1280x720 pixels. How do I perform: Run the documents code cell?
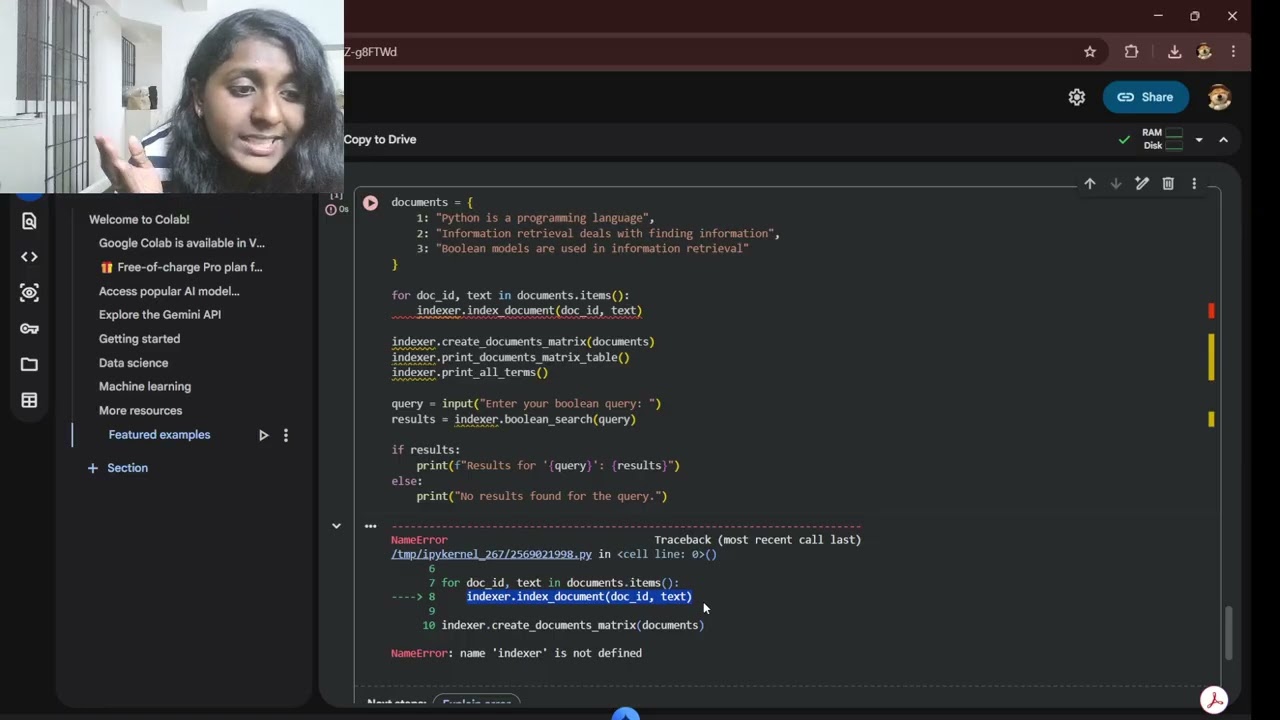click(x=370, y=202)
